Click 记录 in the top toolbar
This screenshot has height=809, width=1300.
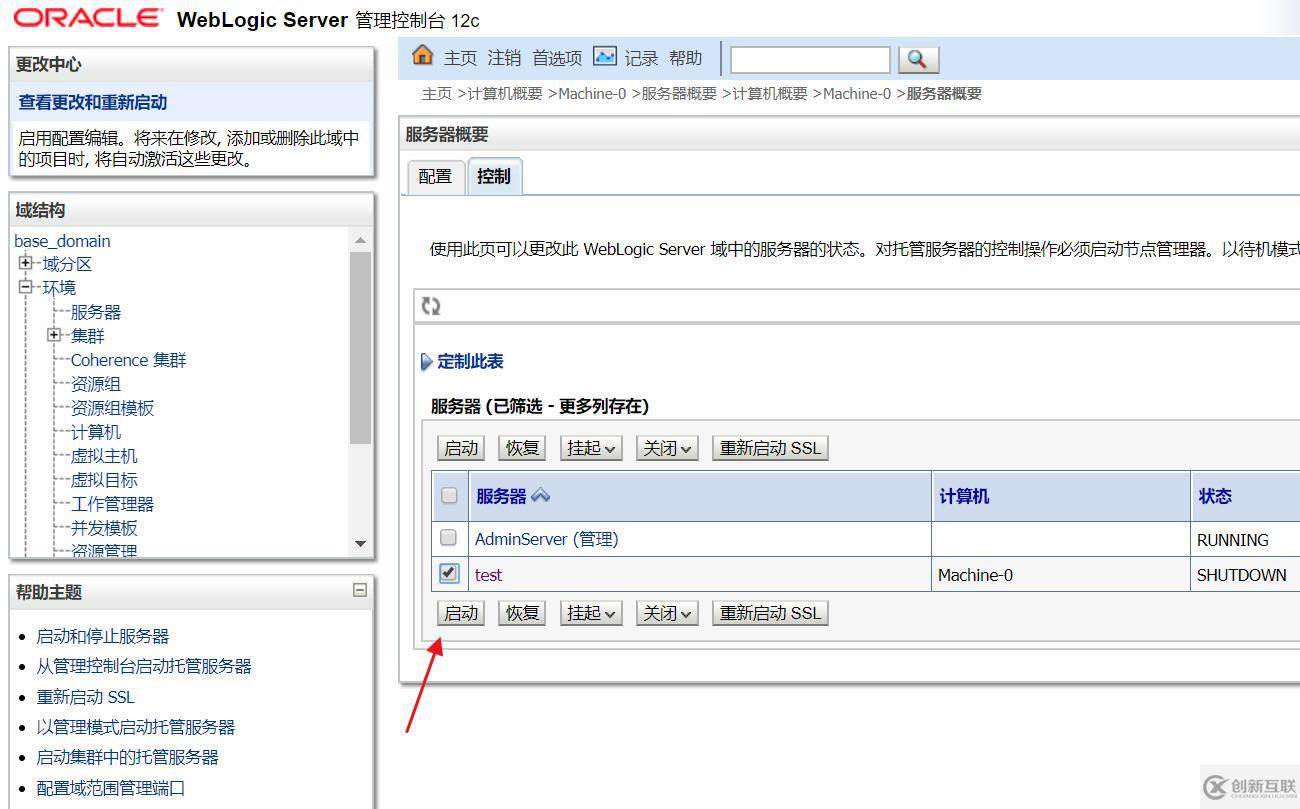[x=641, y=58]
